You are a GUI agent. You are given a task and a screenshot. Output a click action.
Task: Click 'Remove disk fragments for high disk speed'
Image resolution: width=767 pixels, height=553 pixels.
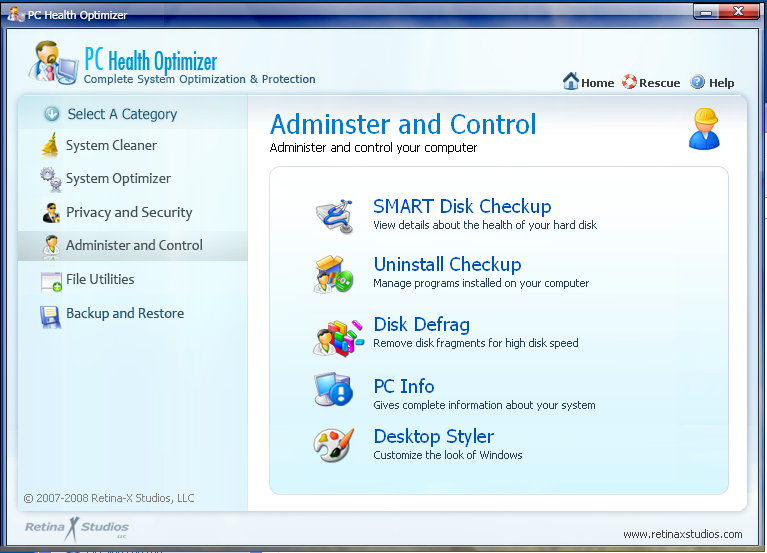click(476, 343)
